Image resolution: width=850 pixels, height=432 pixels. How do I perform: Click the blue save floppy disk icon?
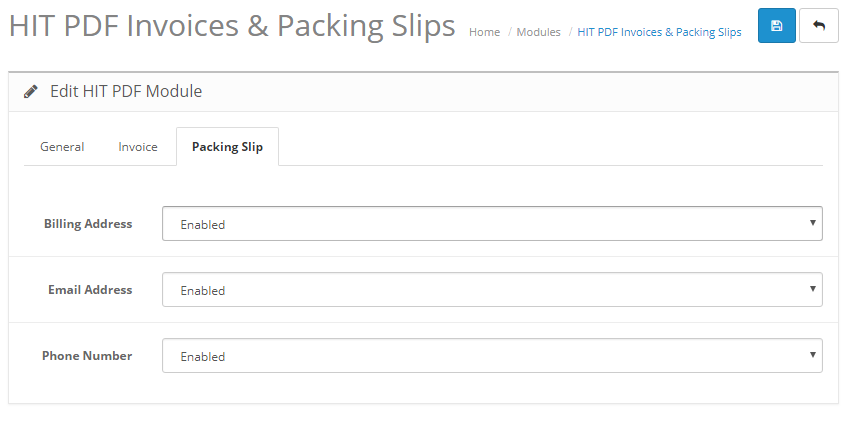tap(776, 25)
